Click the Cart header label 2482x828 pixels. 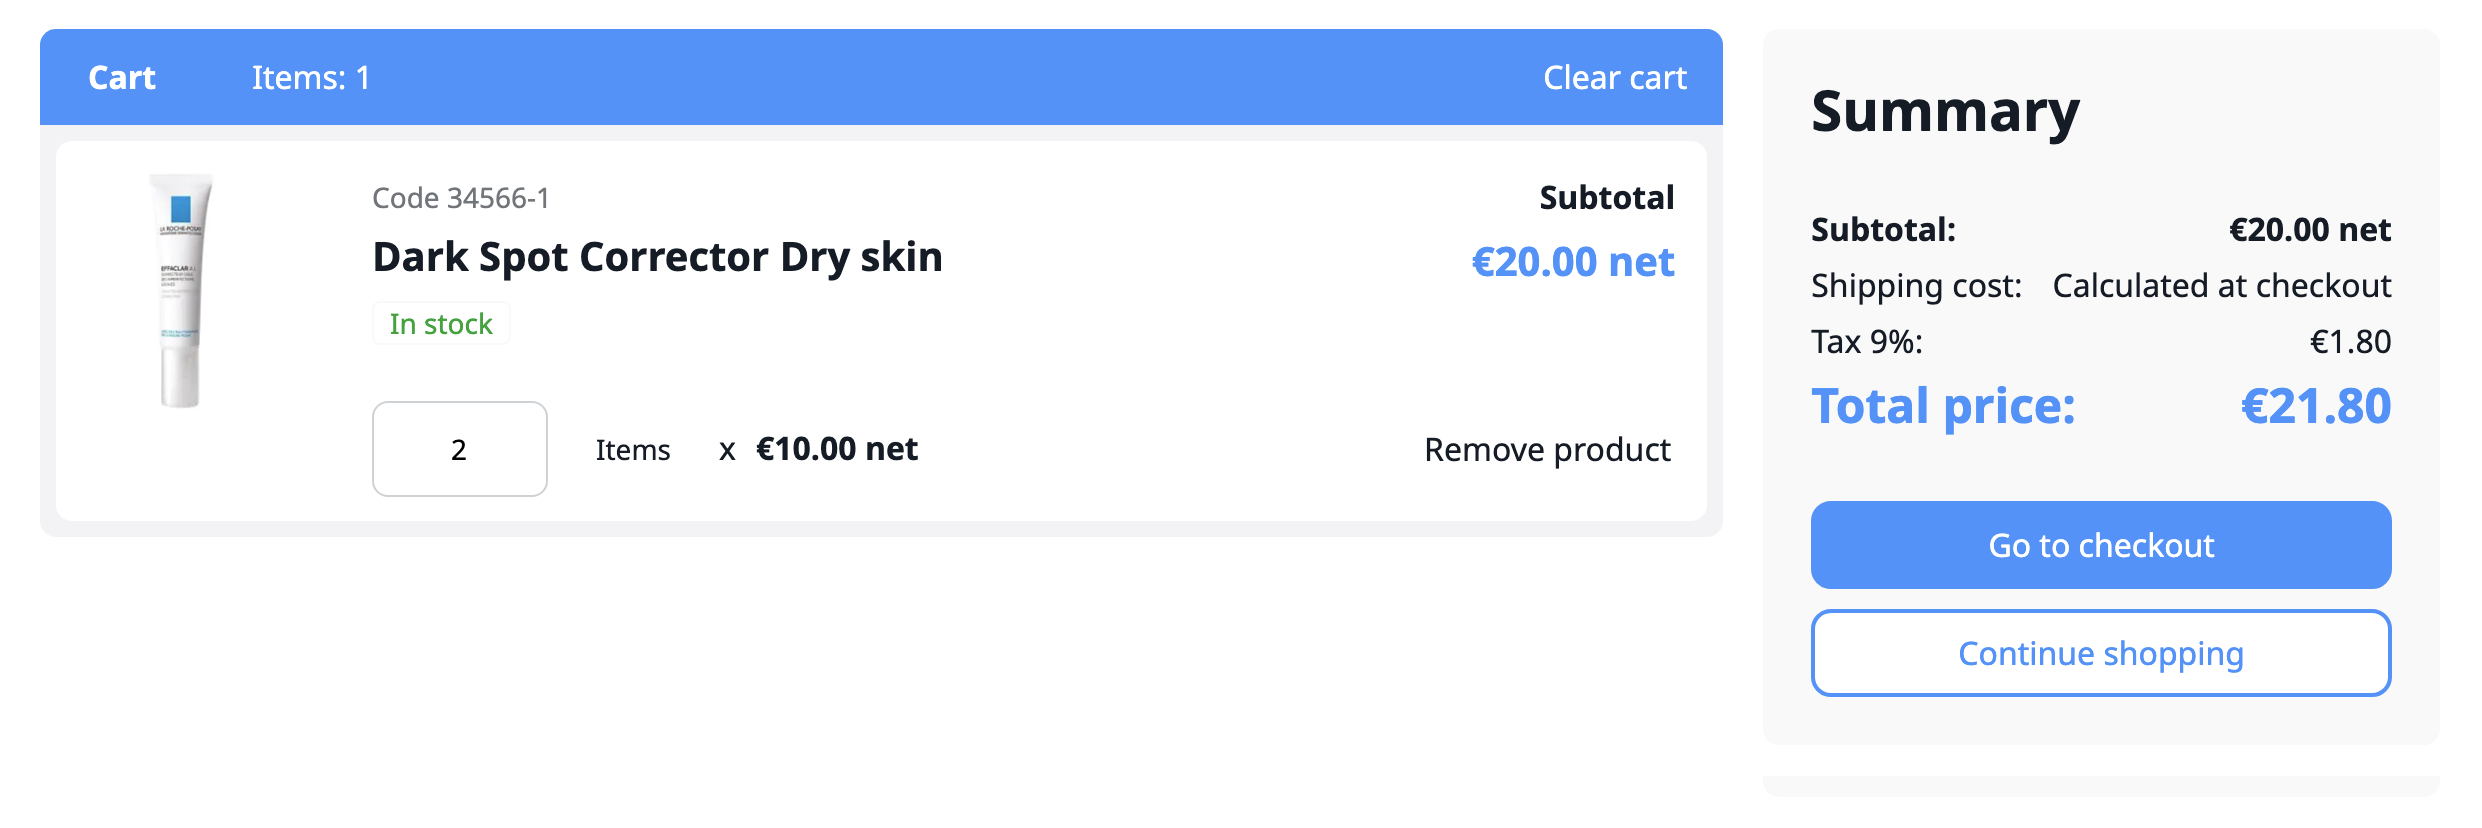[122, 77]
